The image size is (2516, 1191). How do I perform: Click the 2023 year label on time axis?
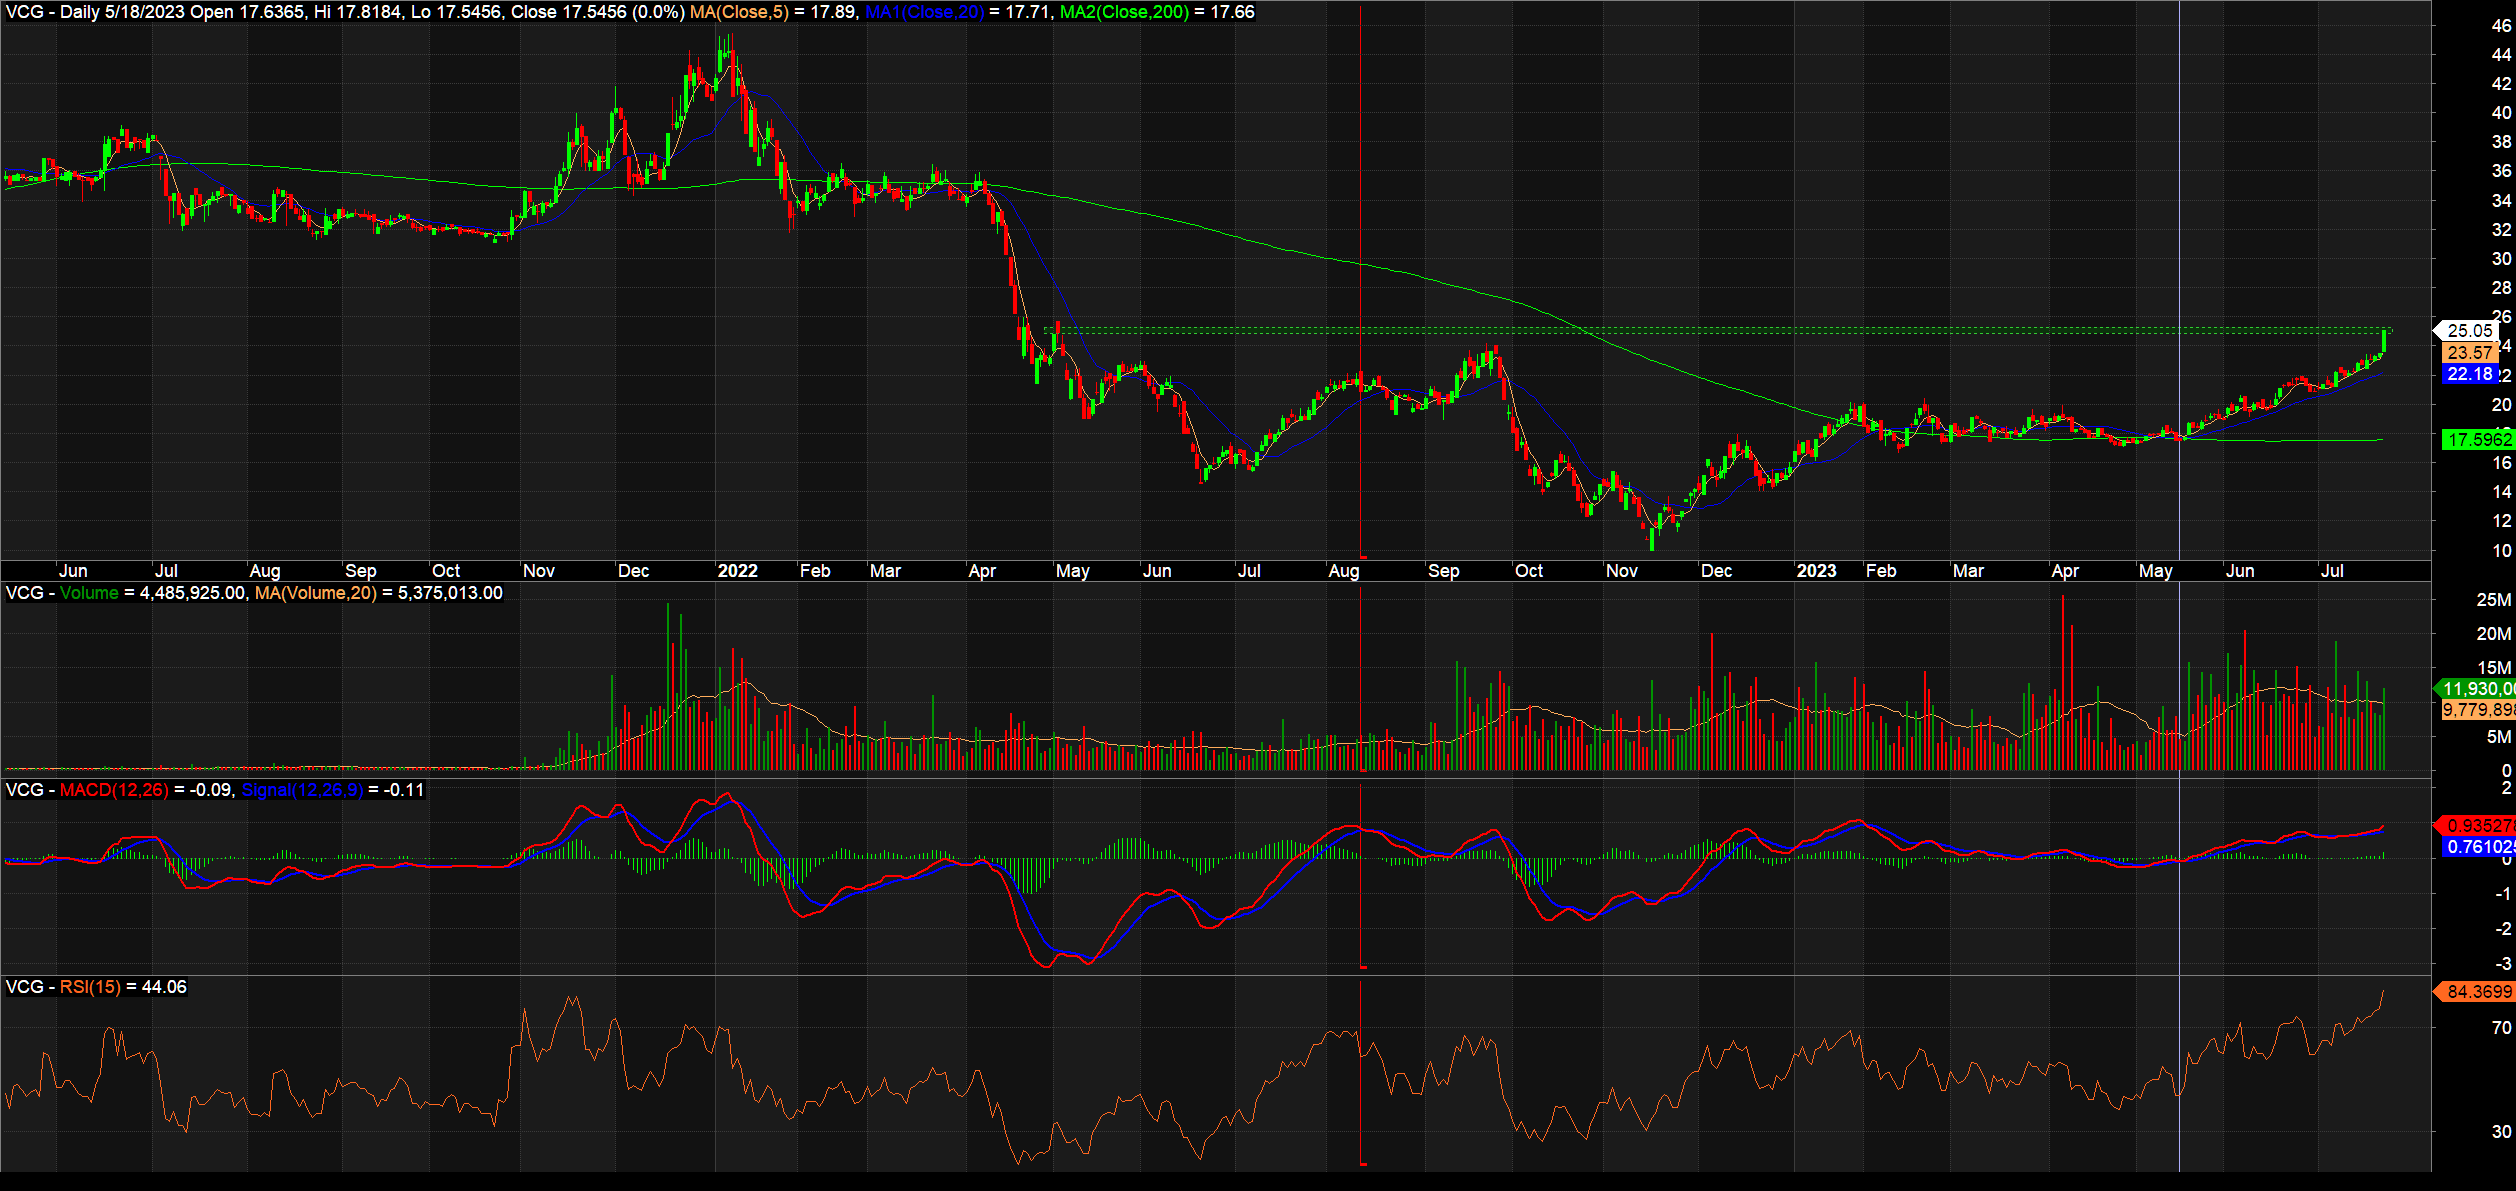point(1816,571)
